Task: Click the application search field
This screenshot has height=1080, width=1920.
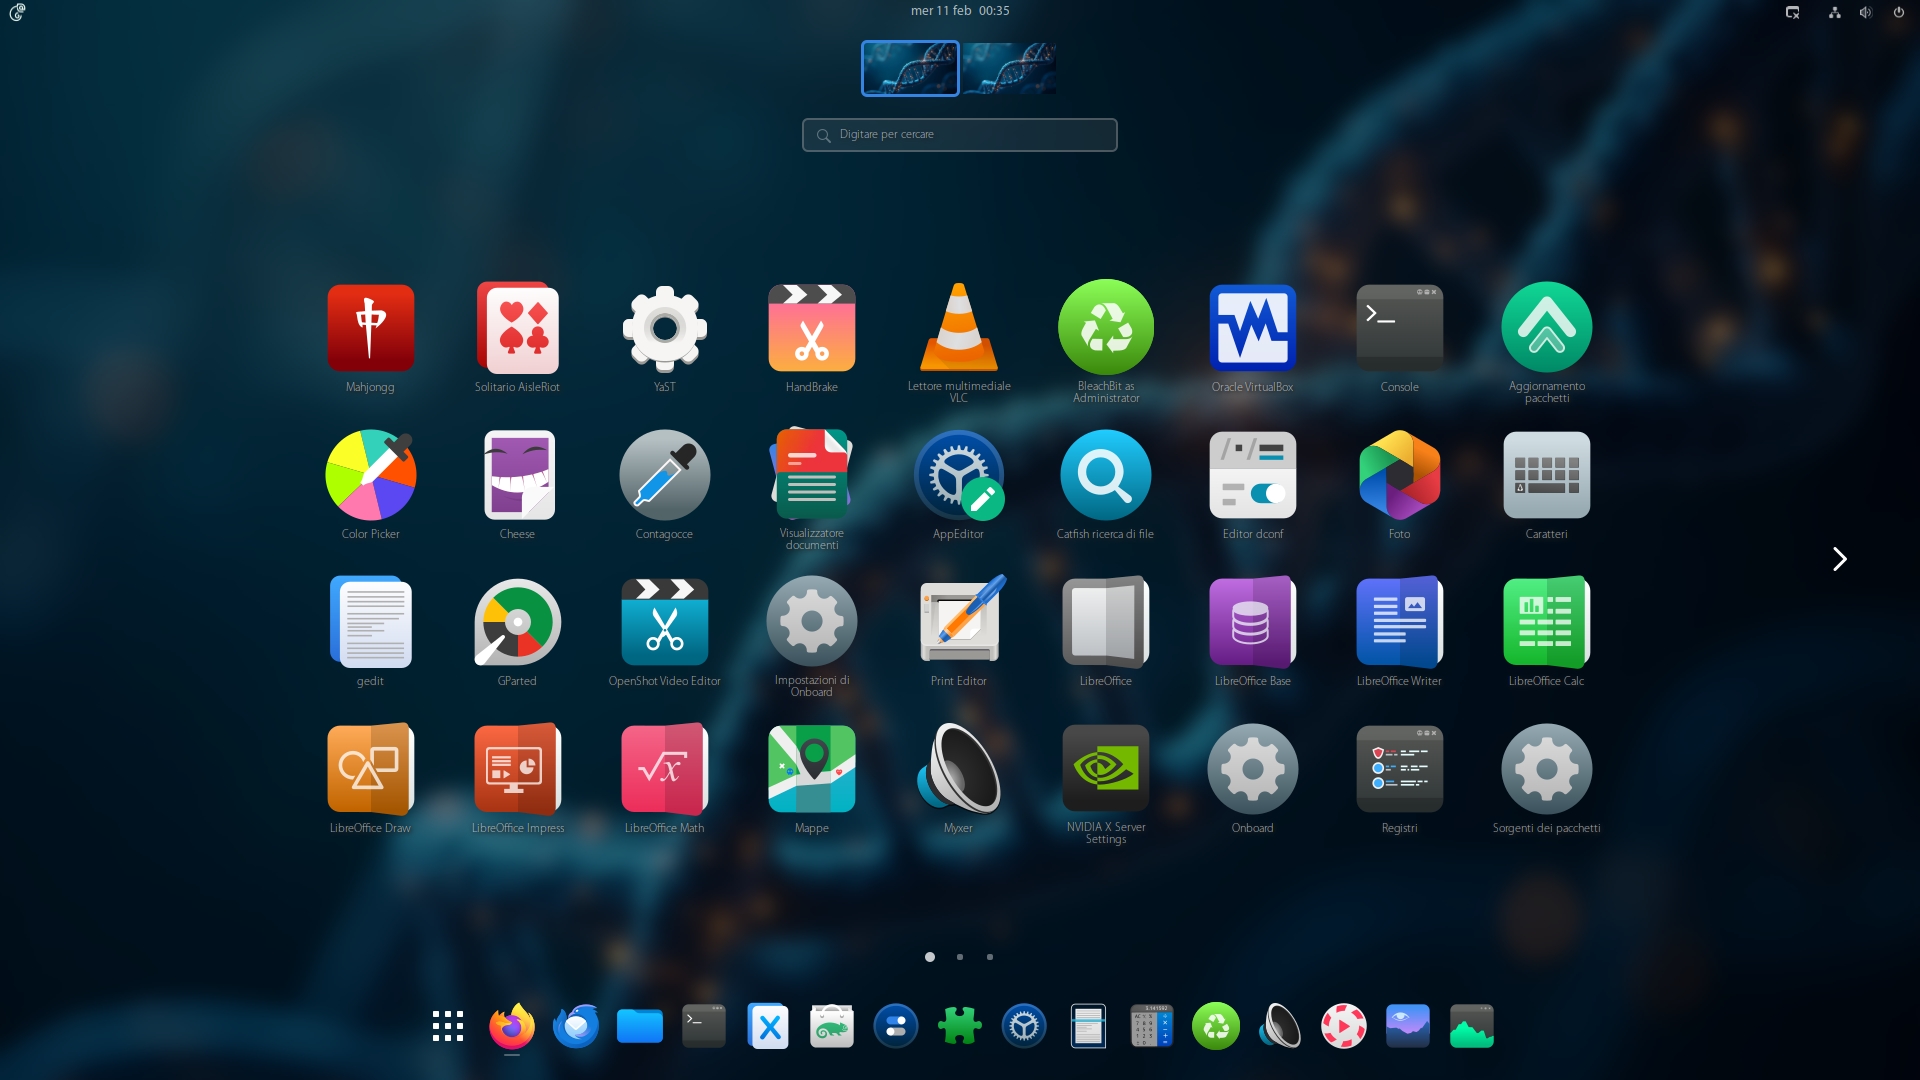Action: pyautogui.click(x=960, y=135)
